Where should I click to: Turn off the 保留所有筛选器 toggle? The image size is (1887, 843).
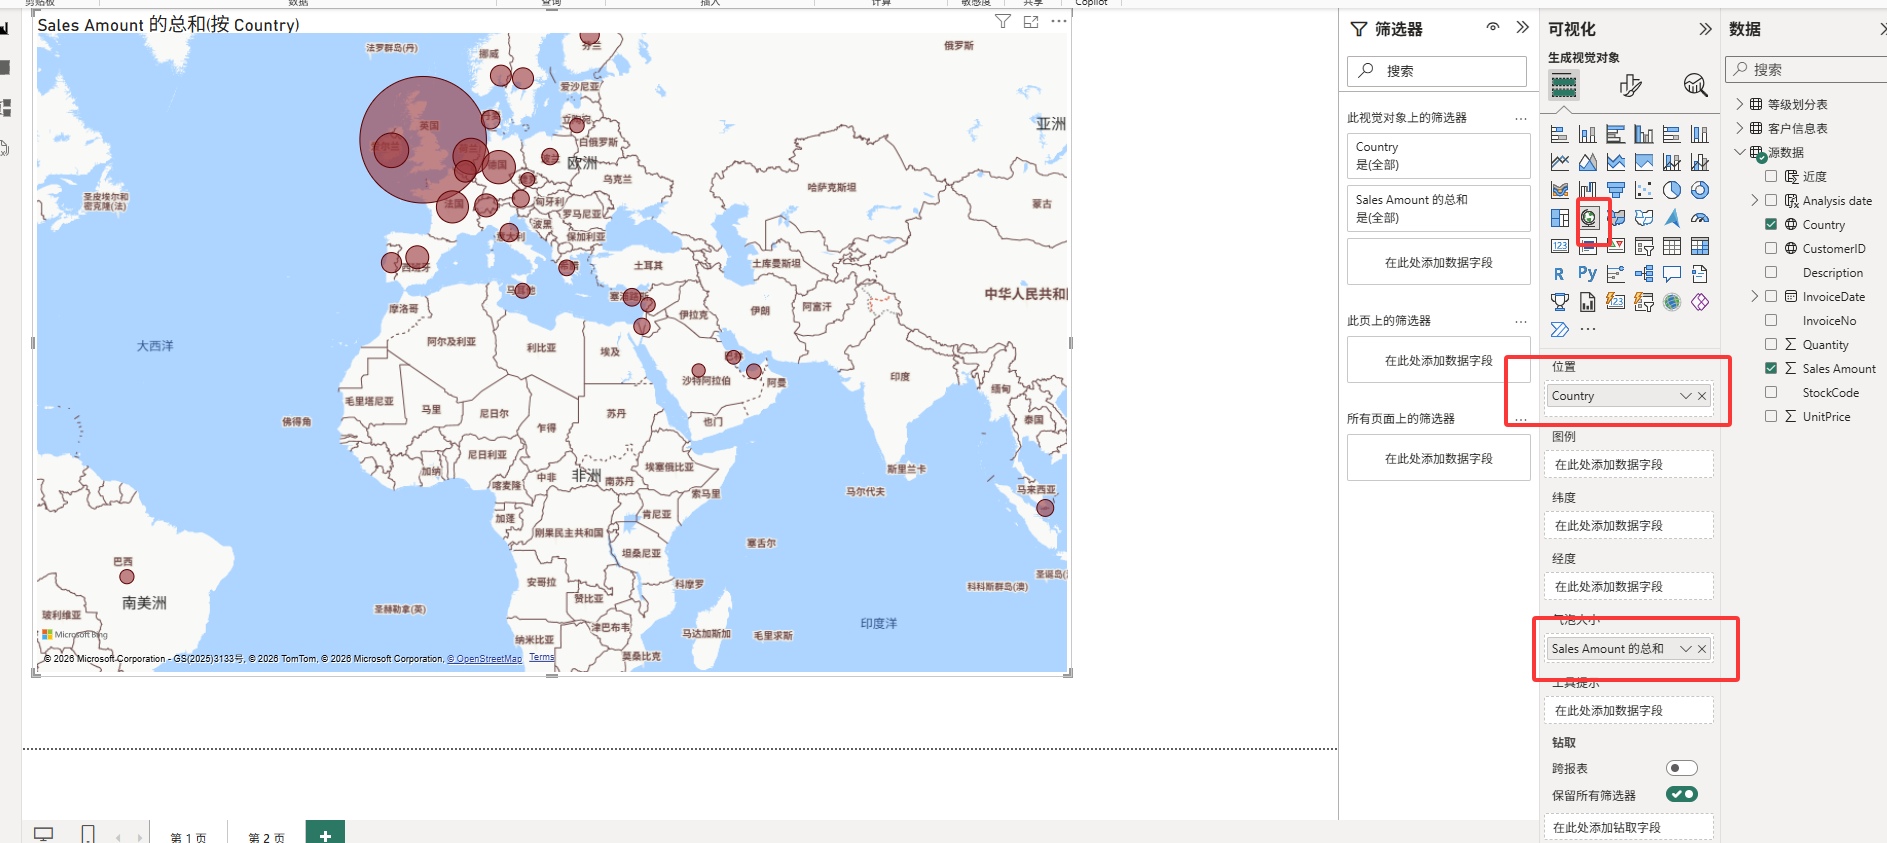(x=1682, y=794)
